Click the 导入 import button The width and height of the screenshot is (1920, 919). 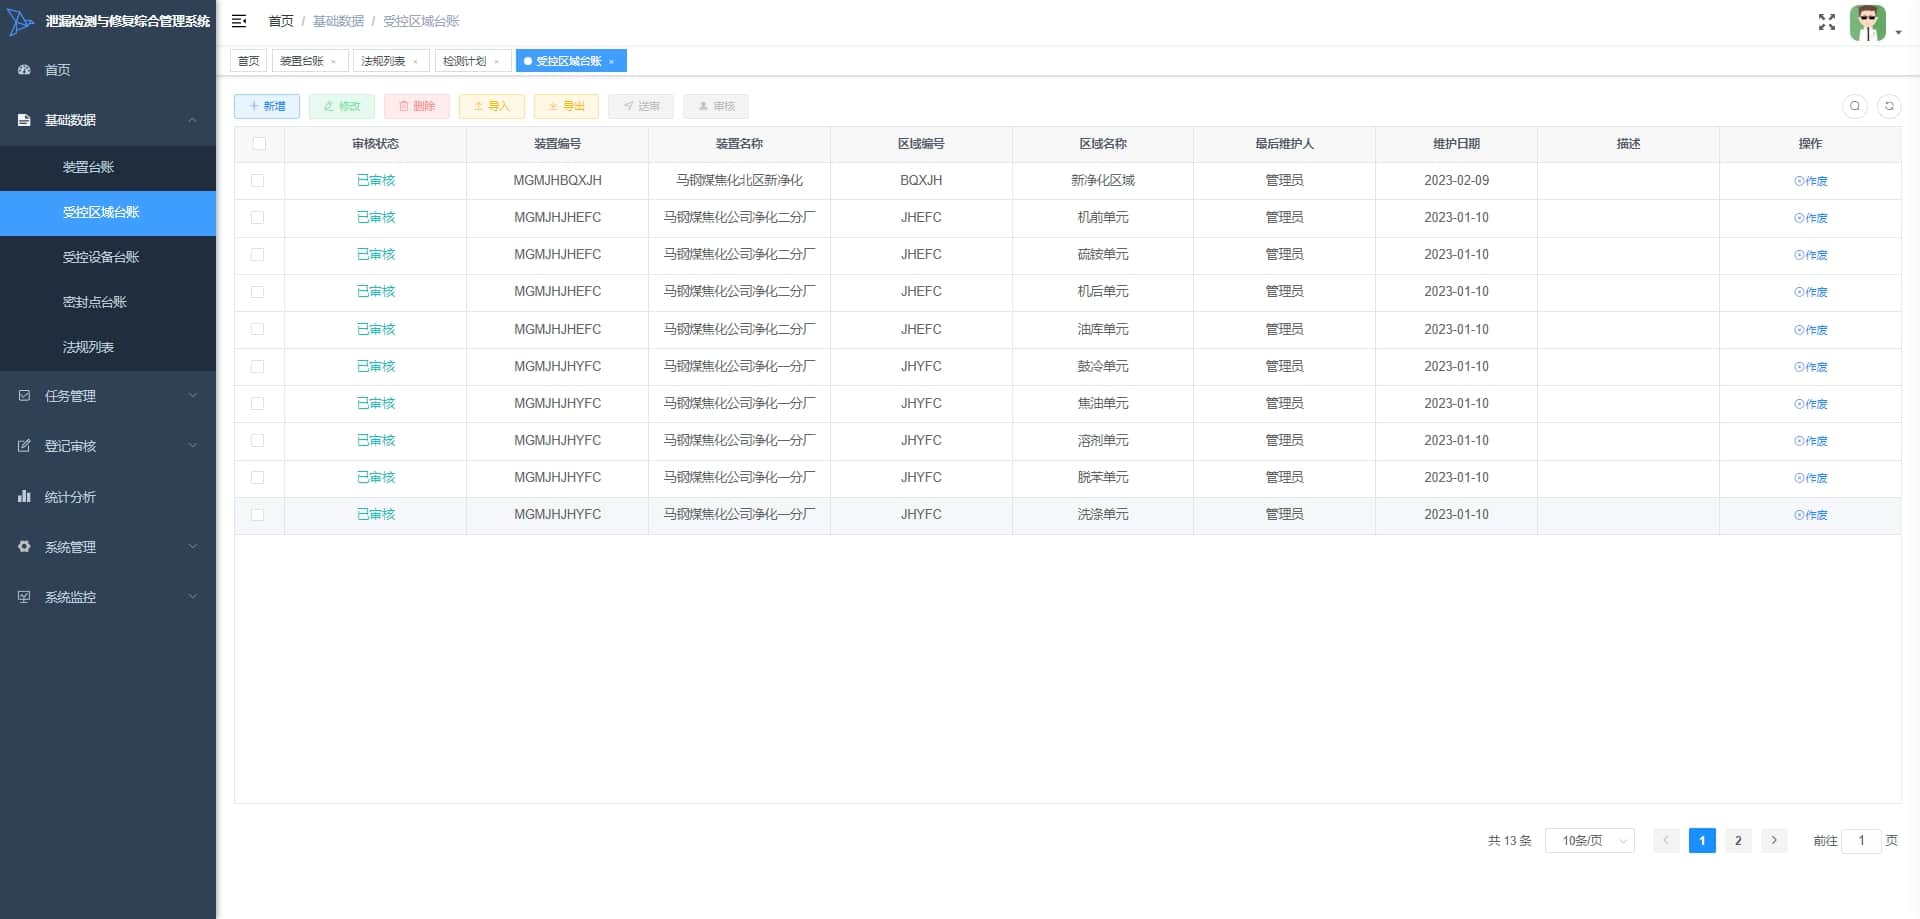point(492,106)
